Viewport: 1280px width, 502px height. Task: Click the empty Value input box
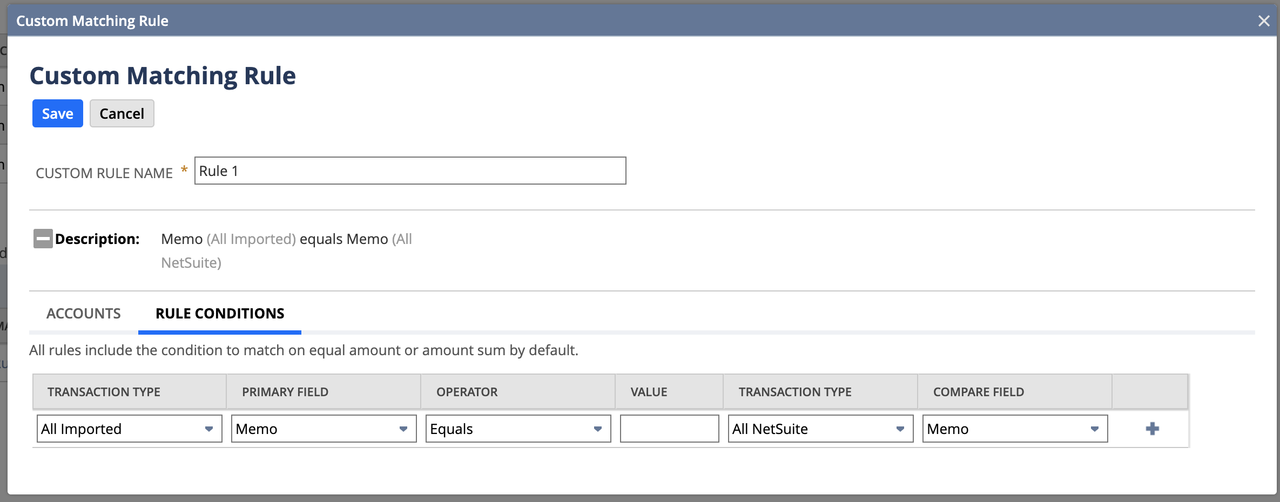coord(669,429)
